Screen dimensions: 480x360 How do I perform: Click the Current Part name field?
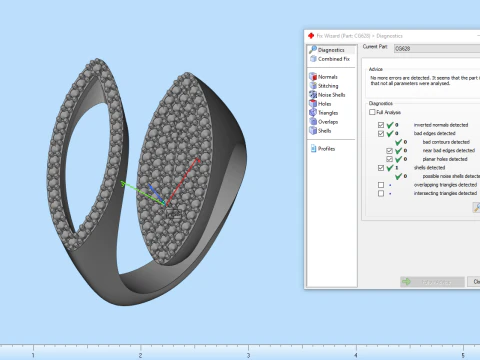pos(437,49)
